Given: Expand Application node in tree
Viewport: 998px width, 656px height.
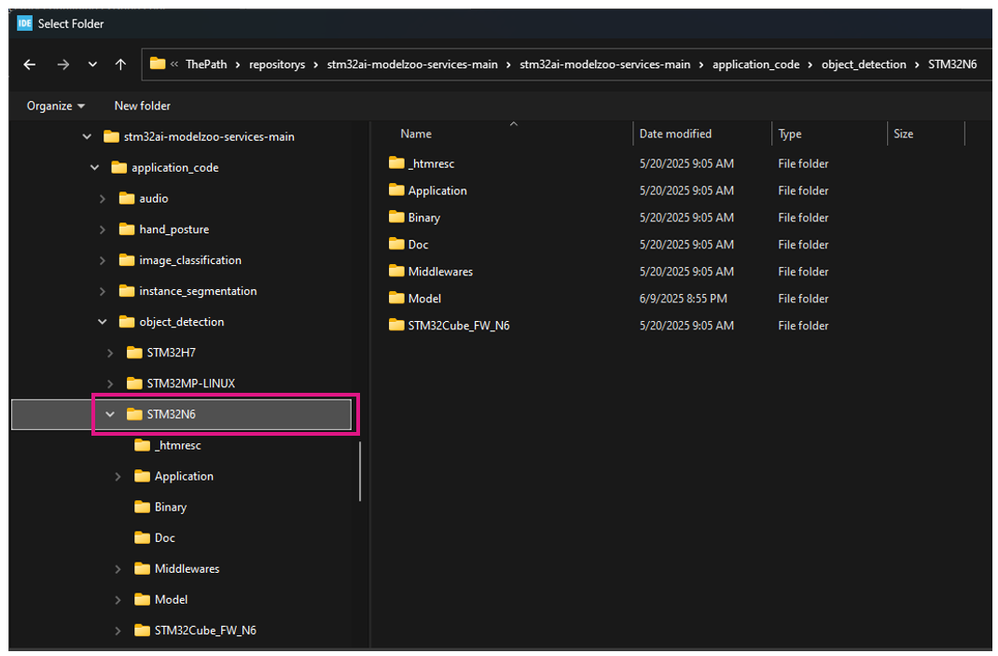Looking at the screenshot, I should point(118,476).
